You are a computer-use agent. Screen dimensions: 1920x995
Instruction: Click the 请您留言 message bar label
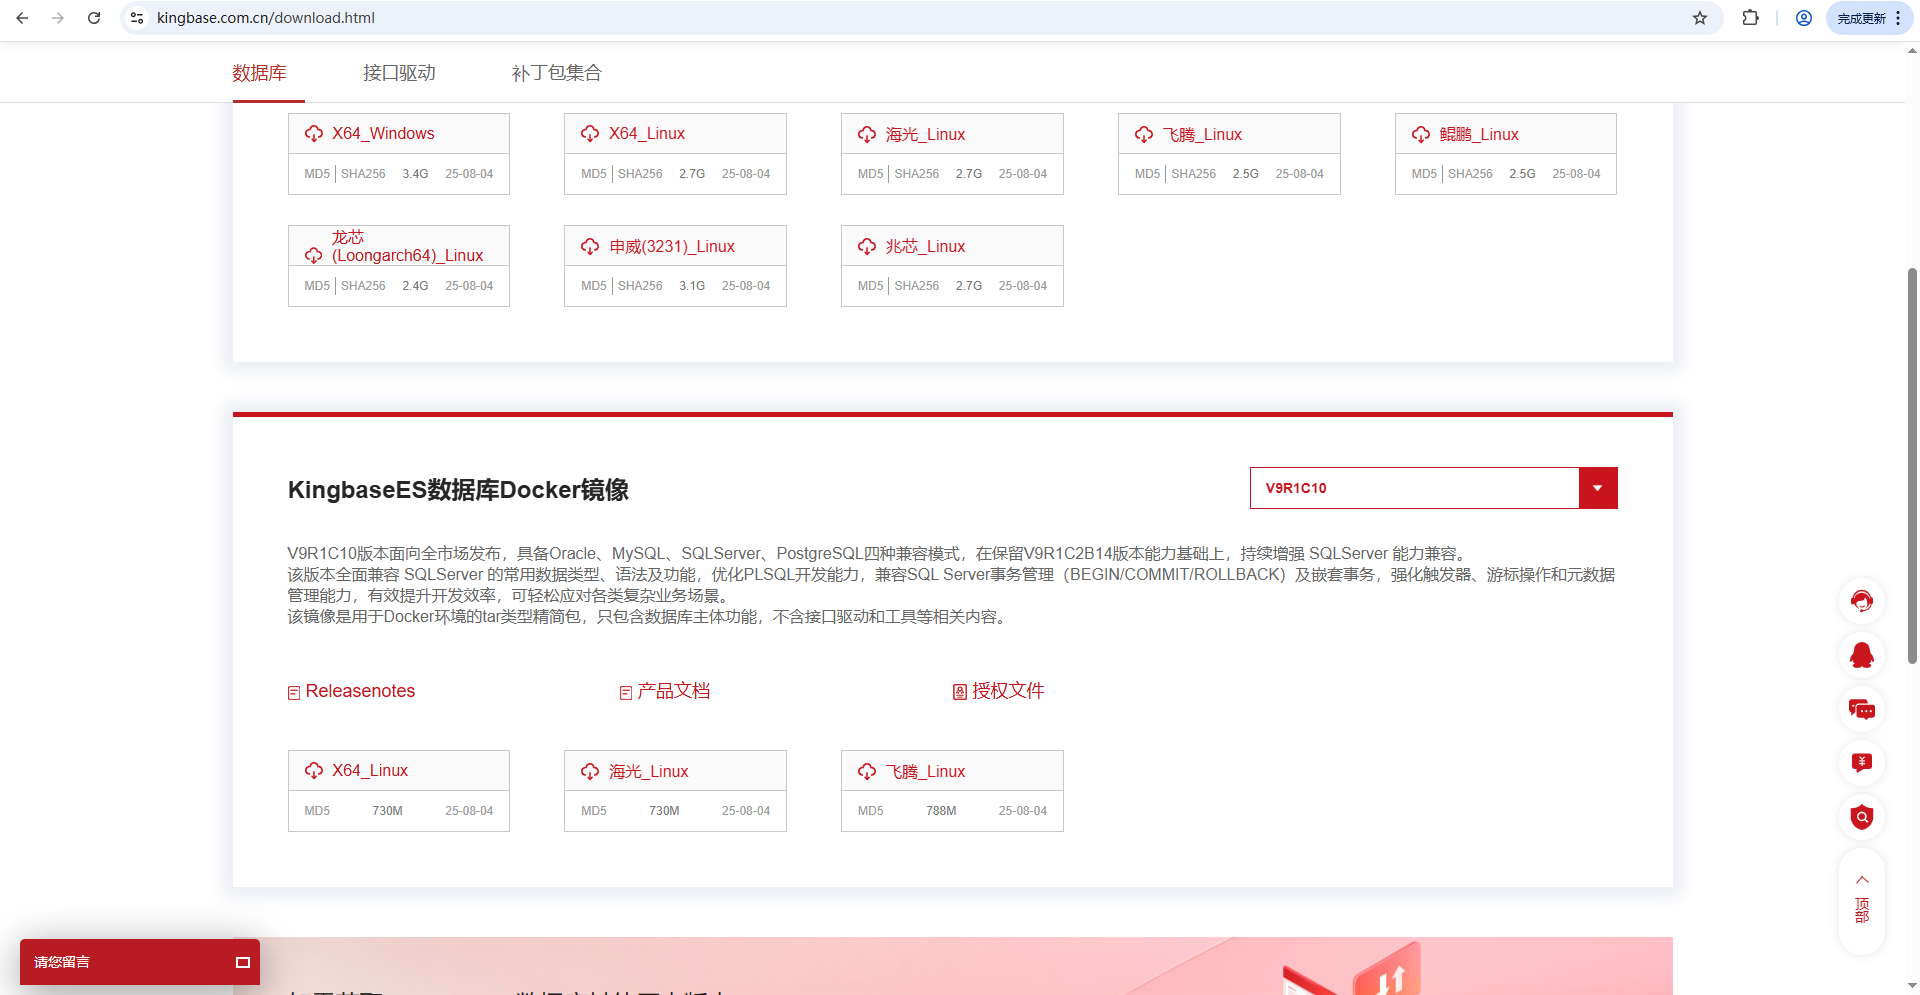62,962
